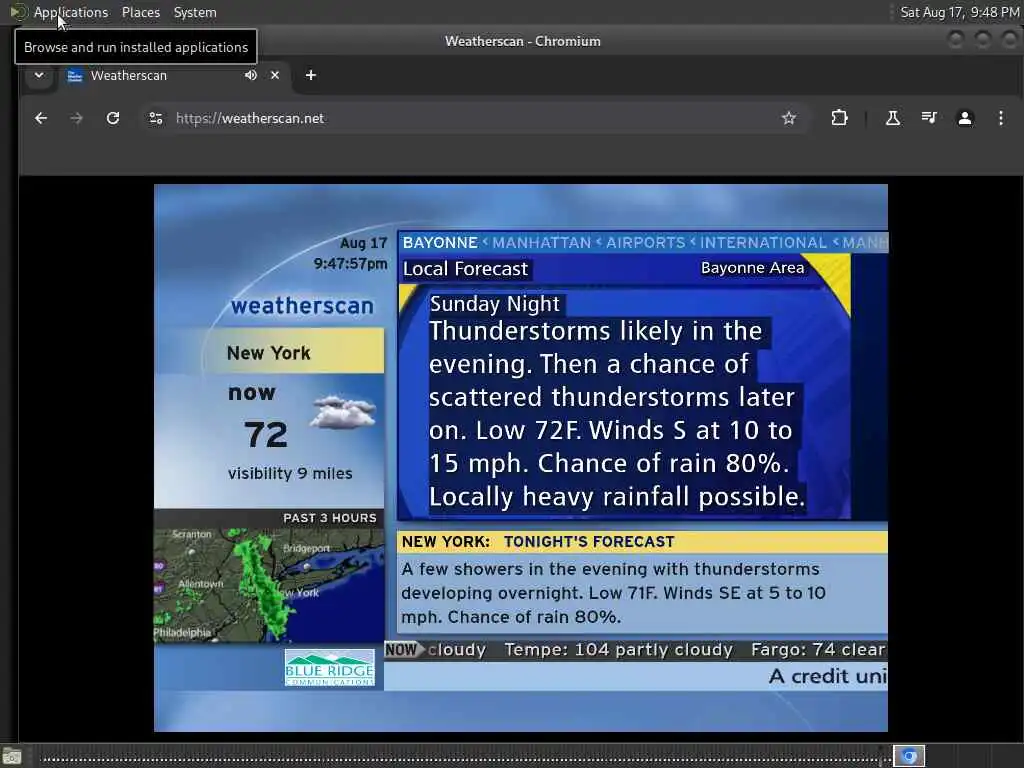Select the BAYONNE location tab
The width and height of the screenshot is (1024, 768).
pyautogui.click(x=440, y=242)
